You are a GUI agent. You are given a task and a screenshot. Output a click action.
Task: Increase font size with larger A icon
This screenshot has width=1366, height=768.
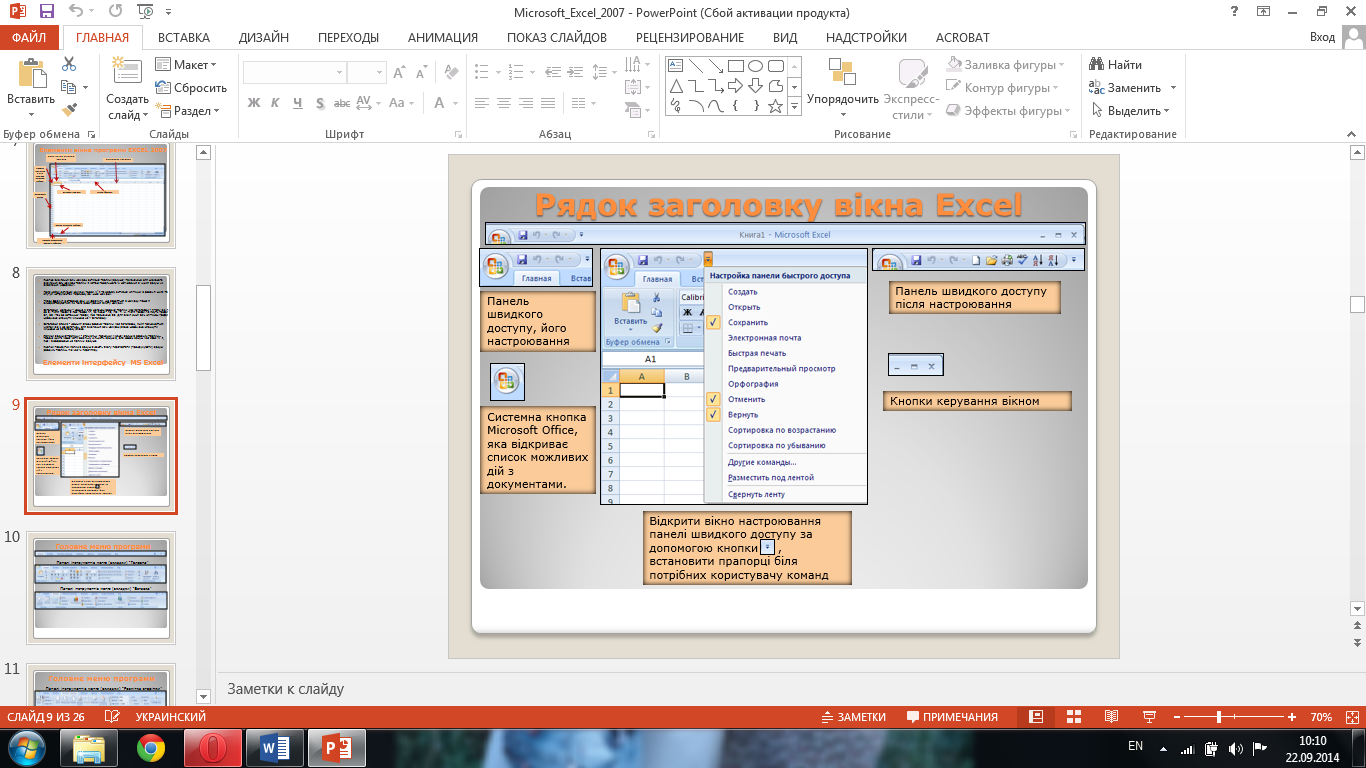tap(399, 73)
